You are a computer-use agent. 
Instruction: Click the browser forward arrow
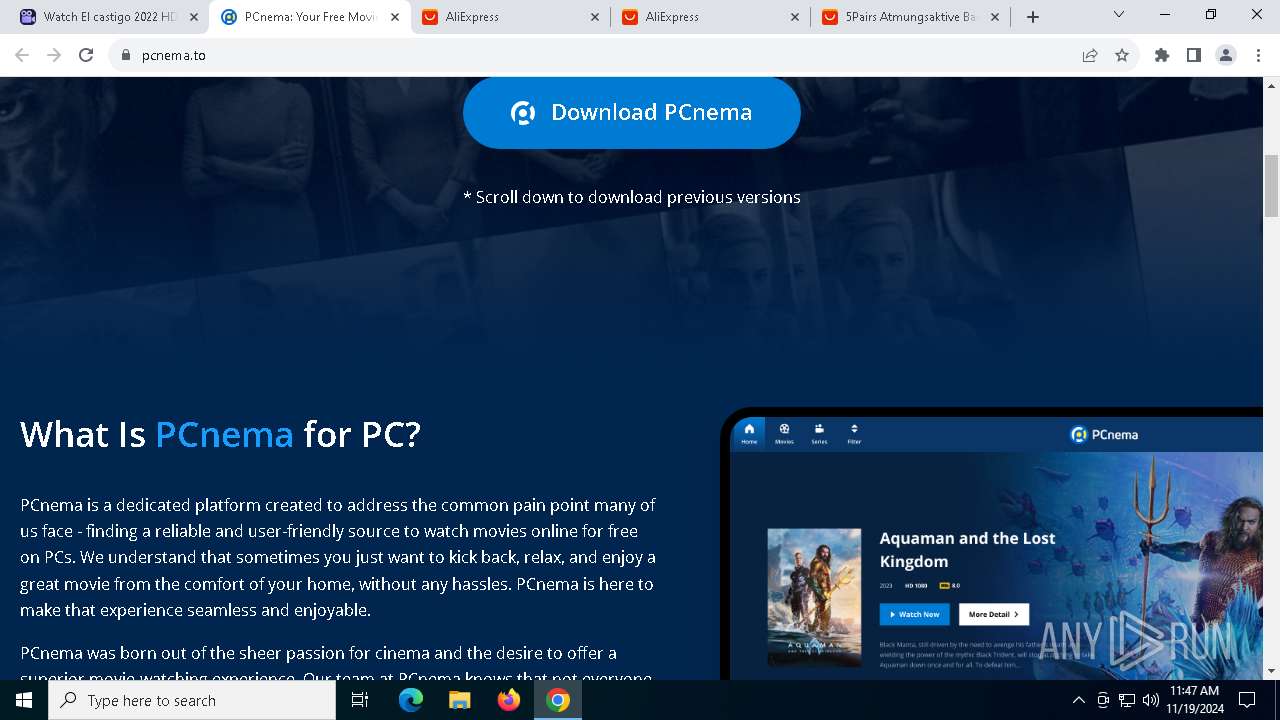click(54, 55)
